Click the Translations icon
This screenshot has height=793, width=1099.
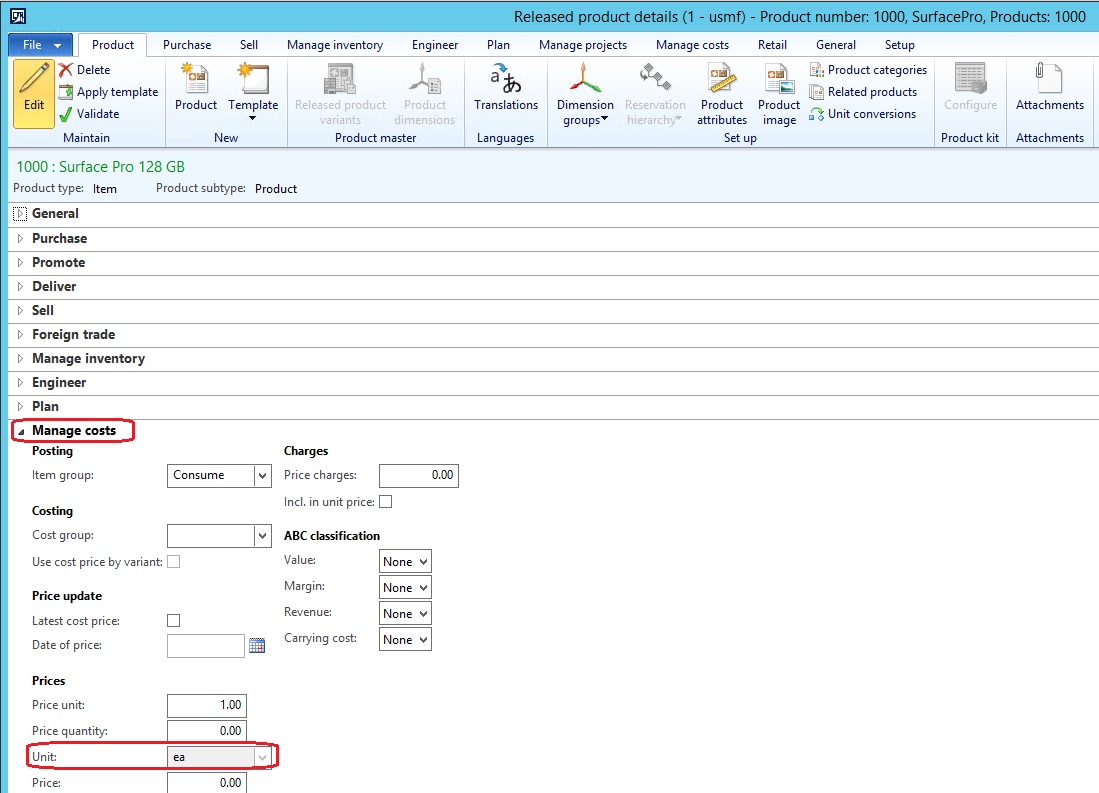click(505, 92)
